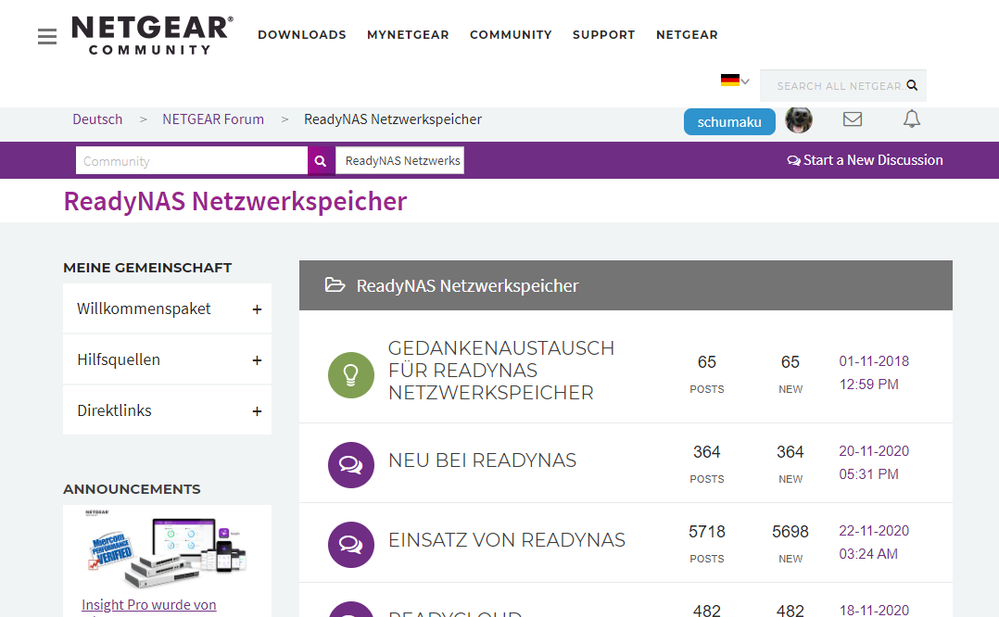Open the notifications bell icon
Viewport: 999px width, 617px height.
click(911, 119)
